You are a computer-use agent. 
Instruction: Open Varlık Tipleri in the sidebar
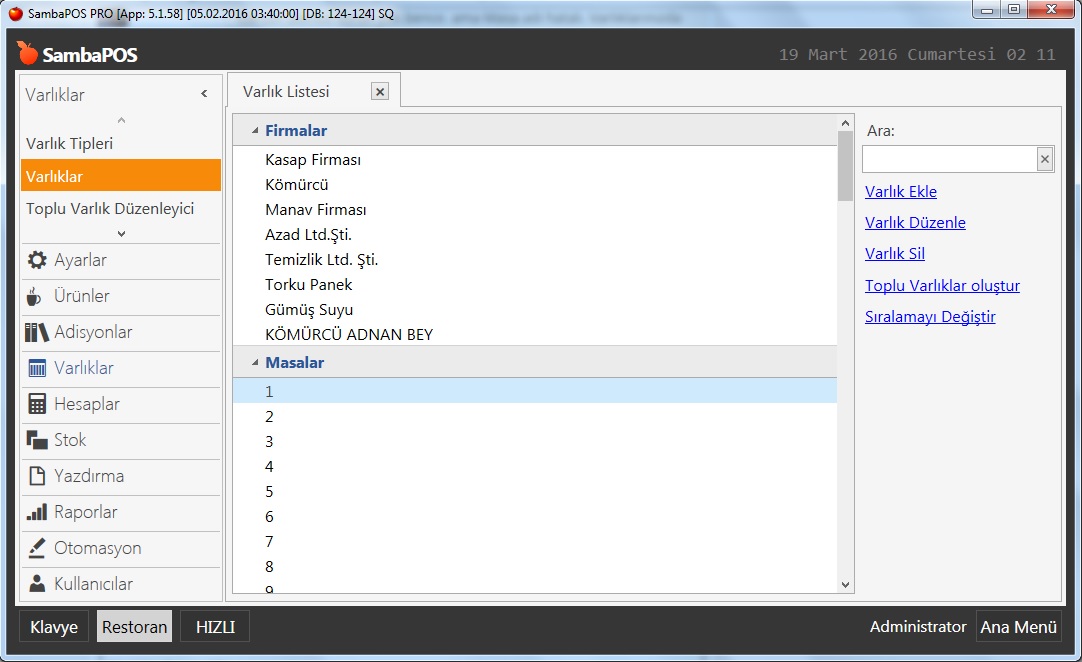coord(70,143)
